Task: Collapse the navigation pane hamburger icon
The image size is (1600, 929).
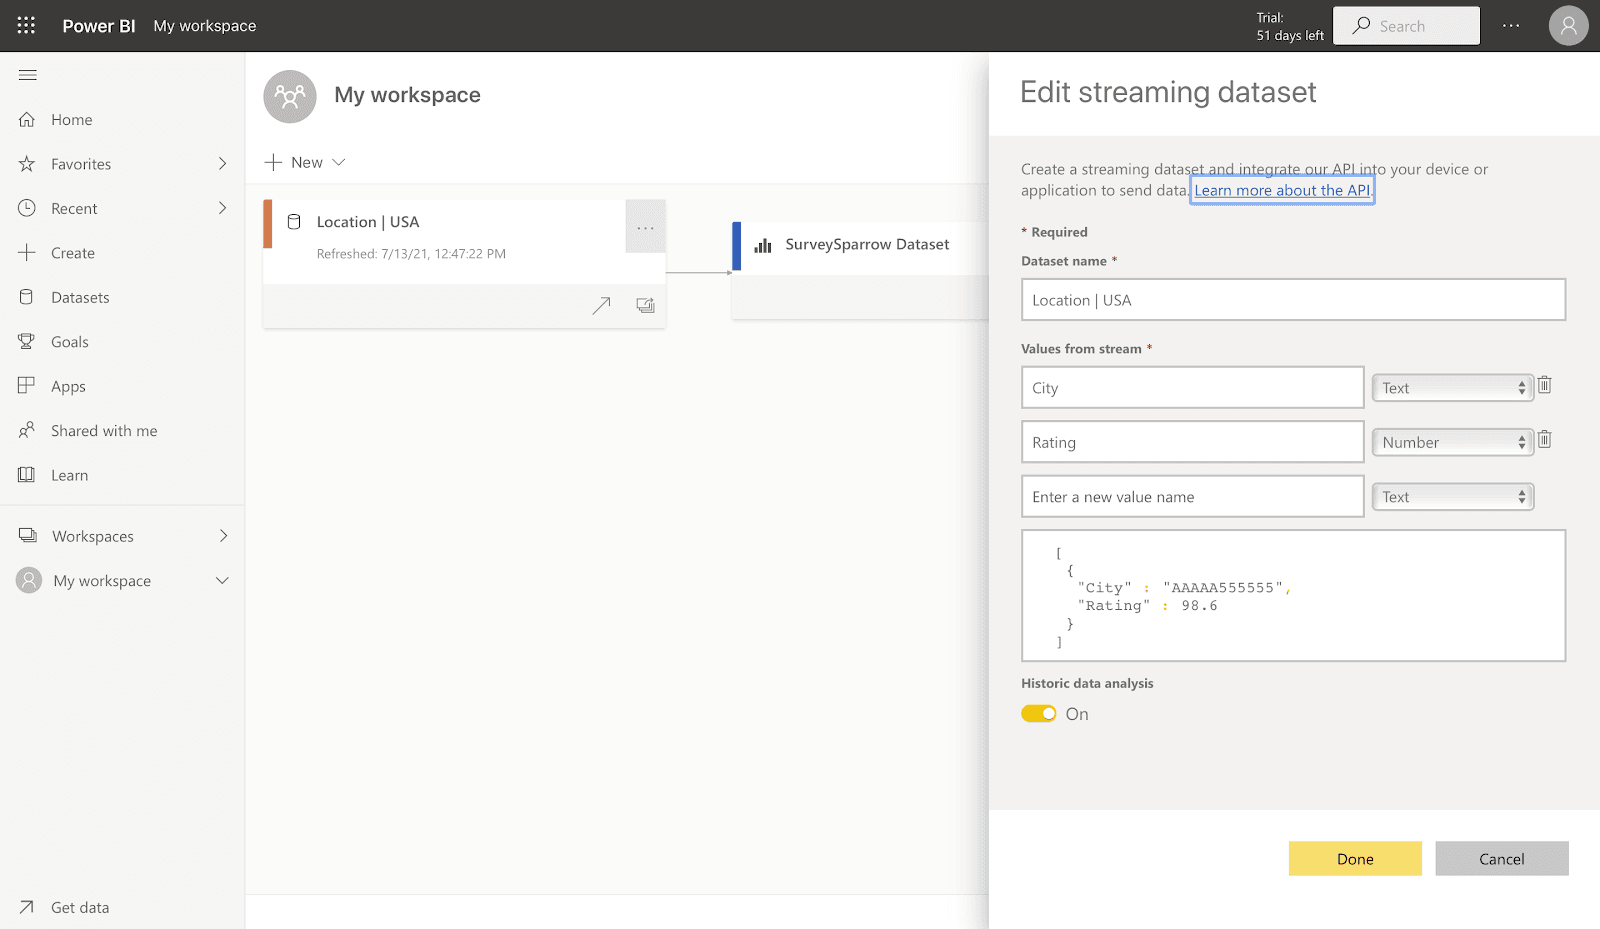Action: [28, 75]
